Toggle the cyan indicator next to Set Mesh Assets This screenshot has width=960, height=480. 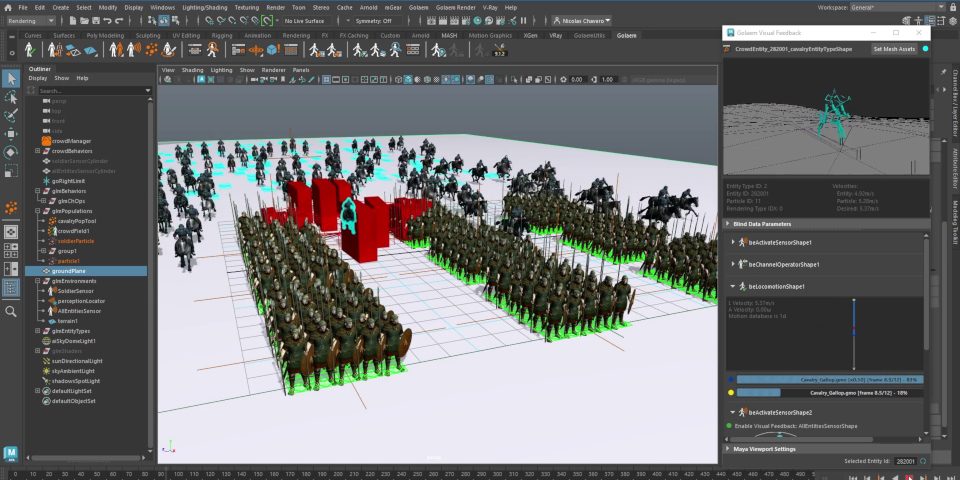925,48
